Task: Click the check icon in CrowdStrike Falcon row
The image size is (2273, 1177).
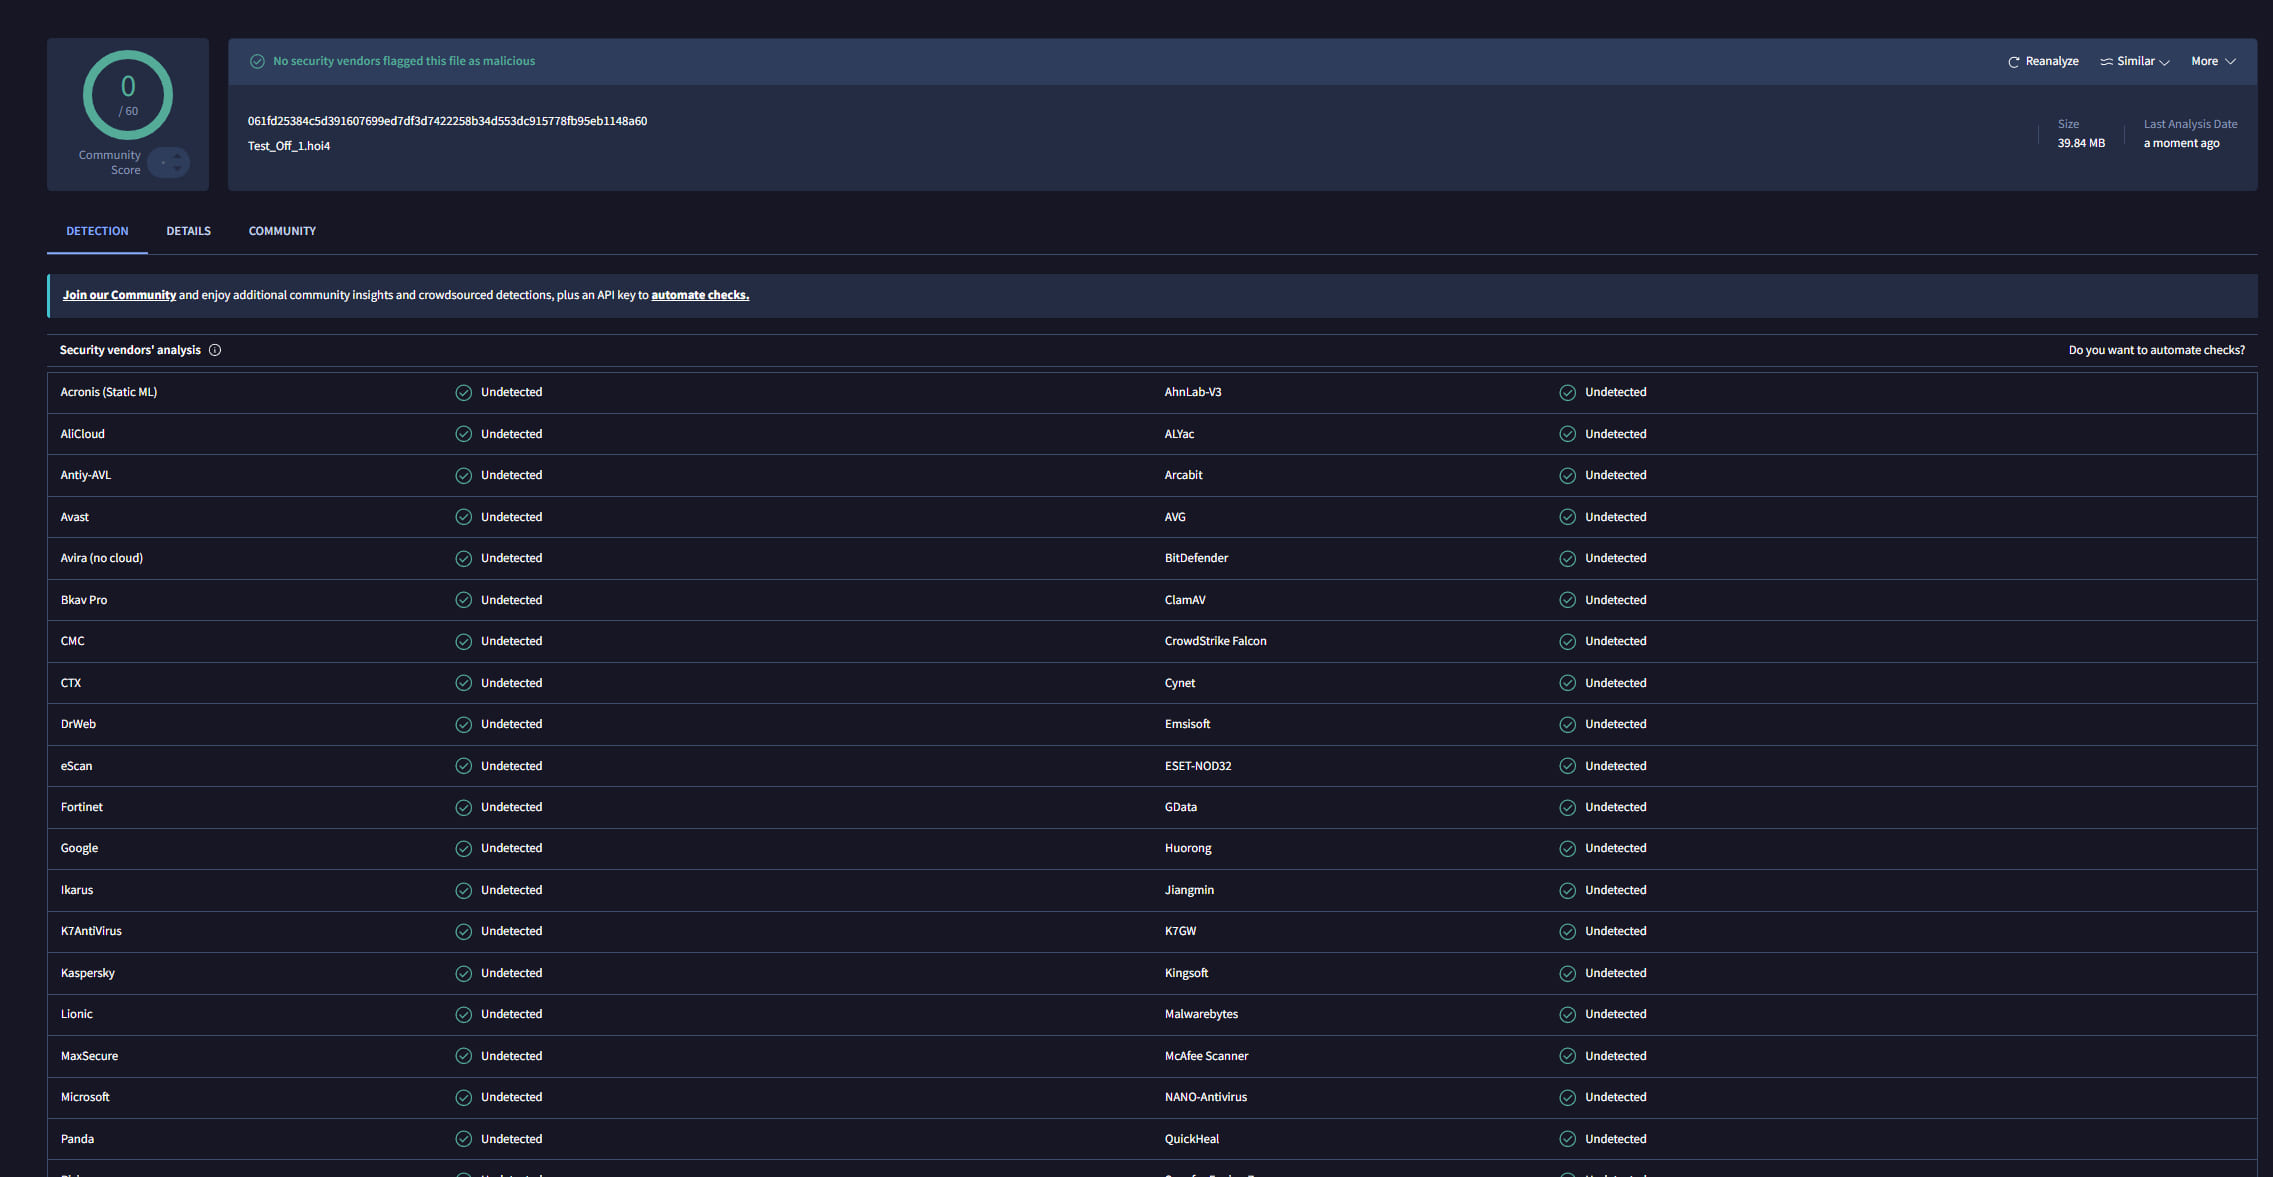Action: (1567, 641)
